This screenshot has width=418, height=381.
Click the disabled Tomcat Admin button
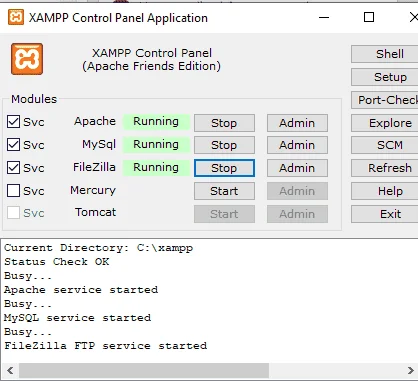pos(297,214)
